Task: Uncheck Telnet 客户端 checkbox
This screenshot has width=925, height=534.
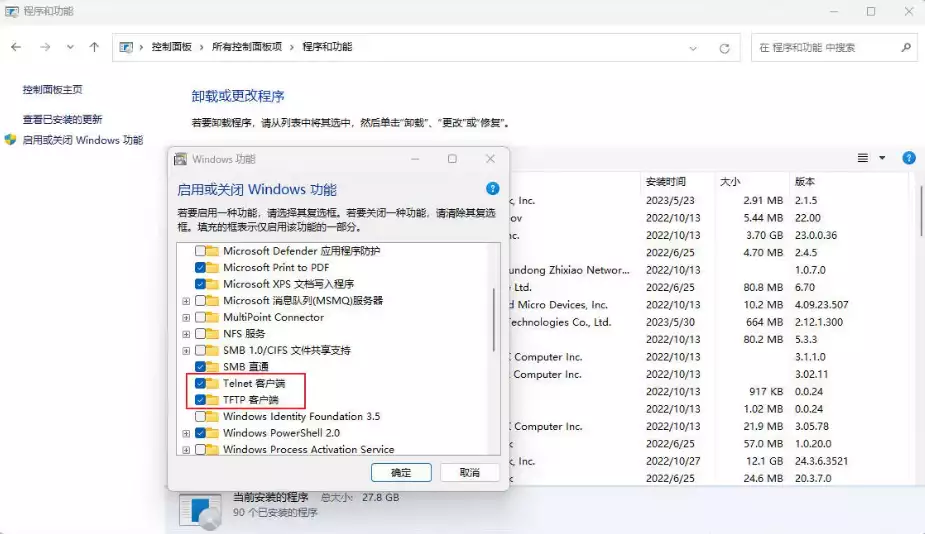Action: [x=201, y=383]
